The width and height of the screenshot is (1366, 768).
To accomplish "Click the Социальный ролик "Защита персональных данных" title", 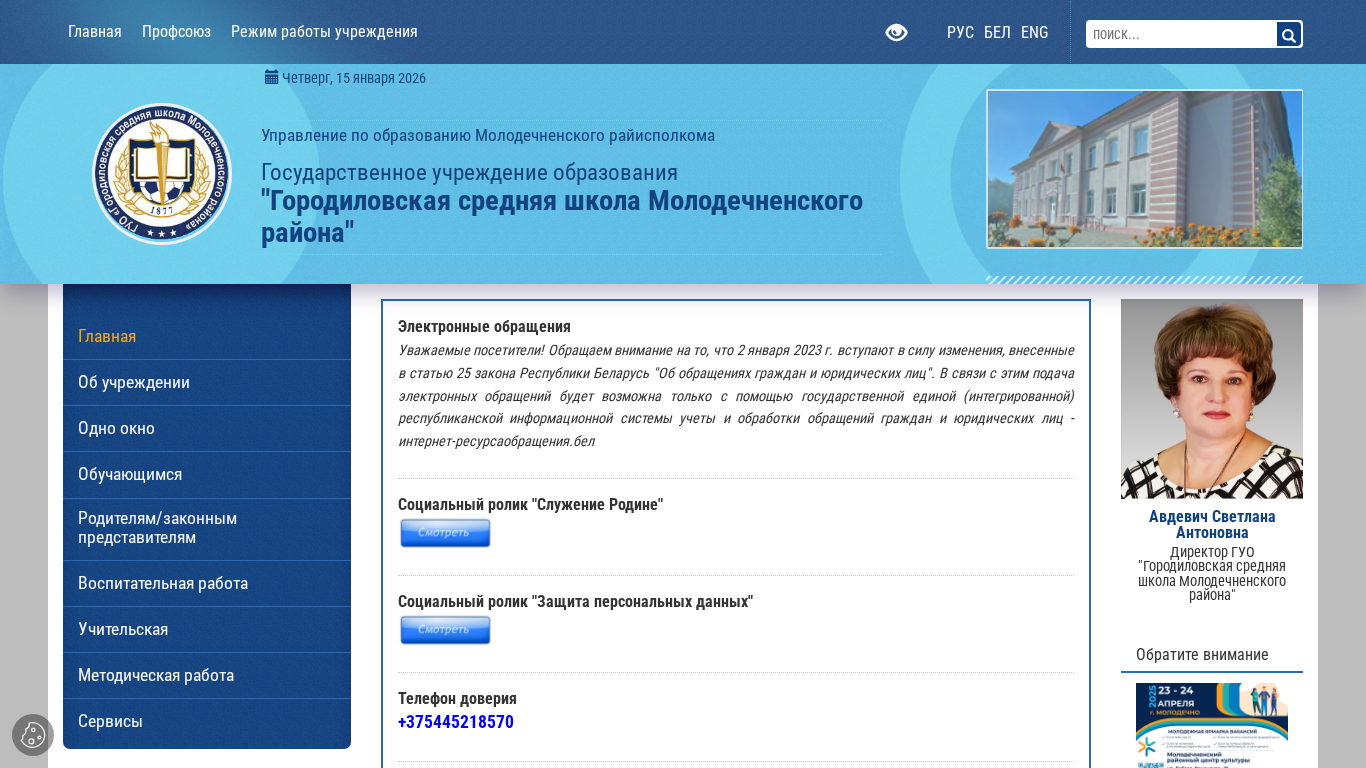I will coord(575,601).
